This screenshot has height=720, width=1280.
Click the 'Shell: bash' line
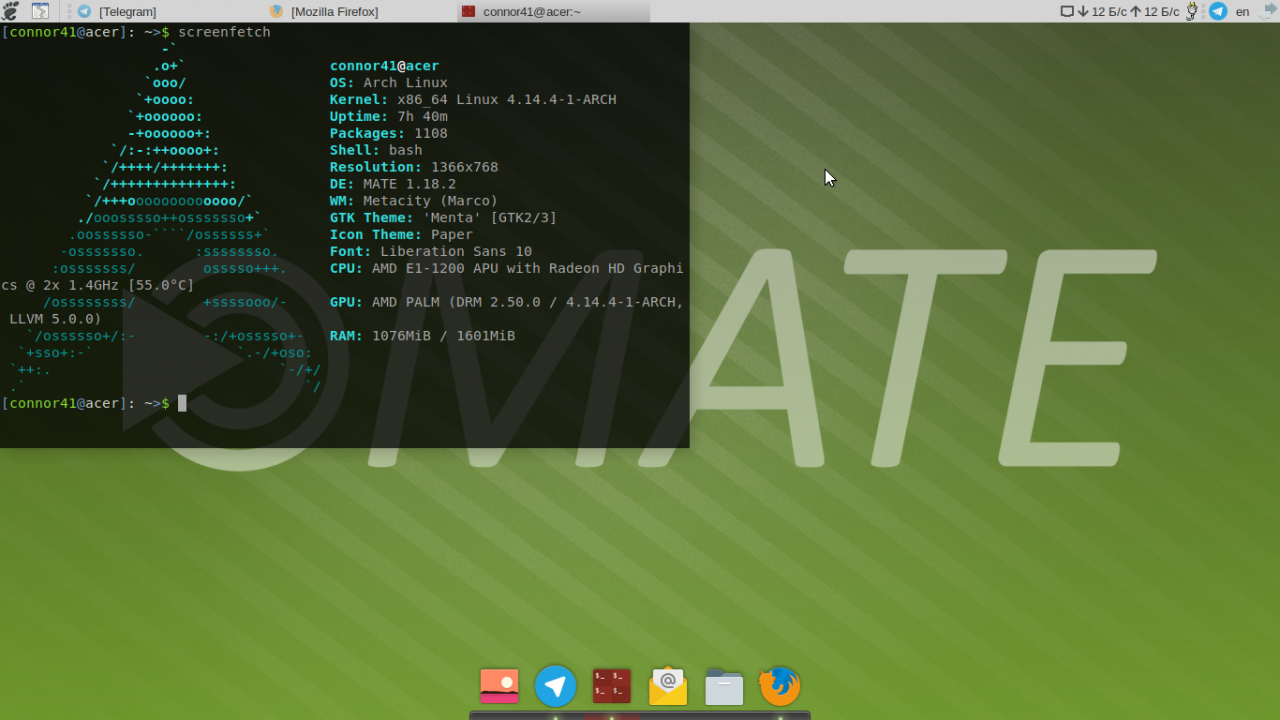pyautogui.click(x=376, y=150)
